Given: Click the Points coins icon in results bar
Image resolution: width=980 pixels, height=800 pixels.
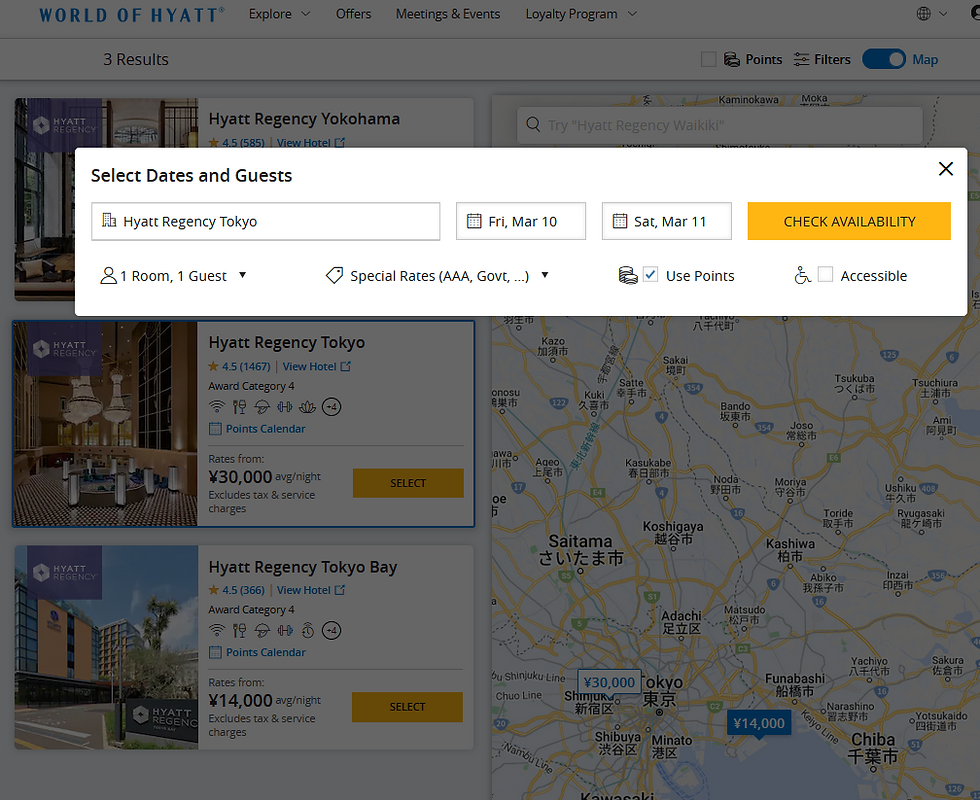Looking at the screenshot, I should 731,59.
